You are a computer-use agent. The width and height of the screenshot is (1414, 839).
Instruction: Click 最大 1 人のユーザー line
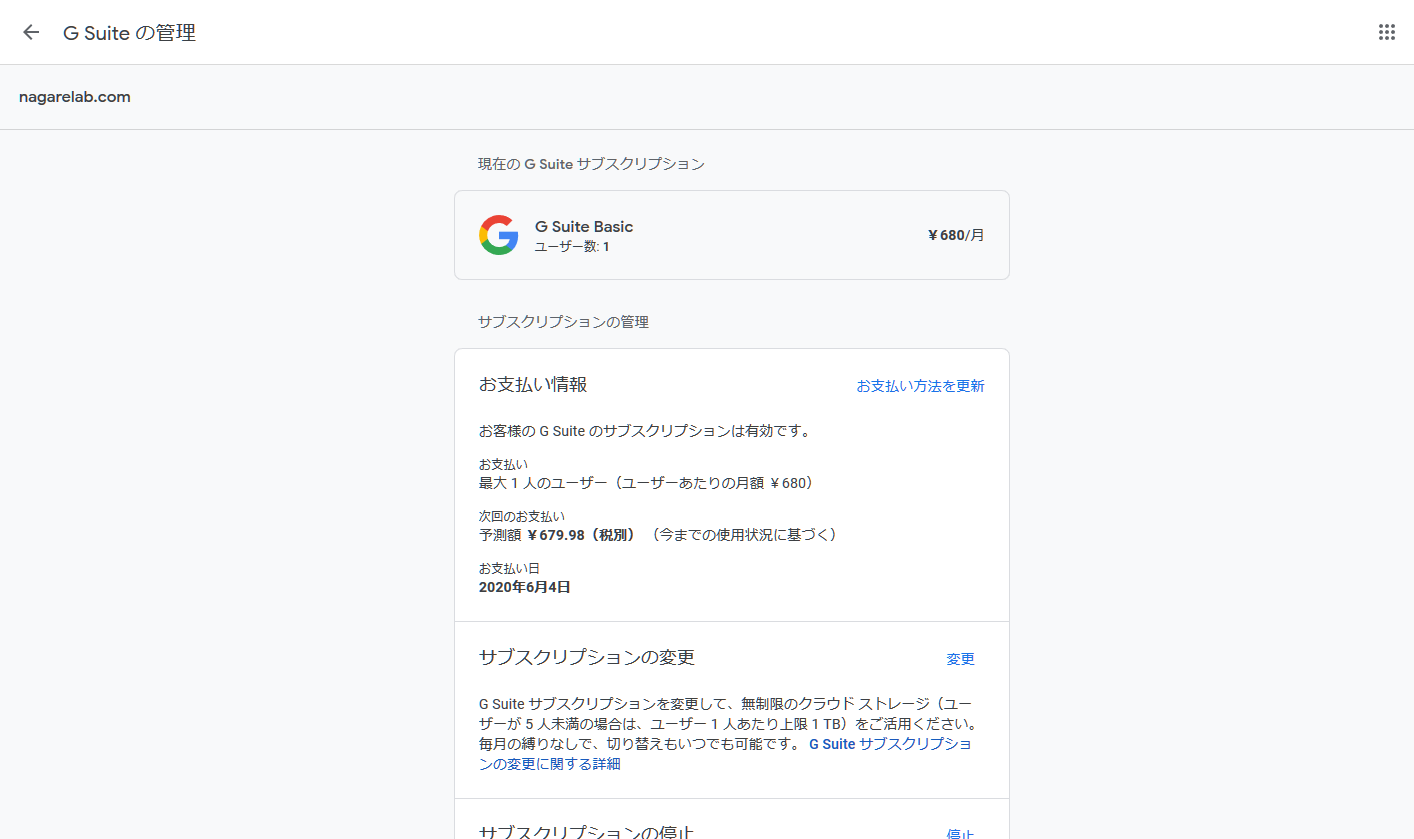coord(647,483)
